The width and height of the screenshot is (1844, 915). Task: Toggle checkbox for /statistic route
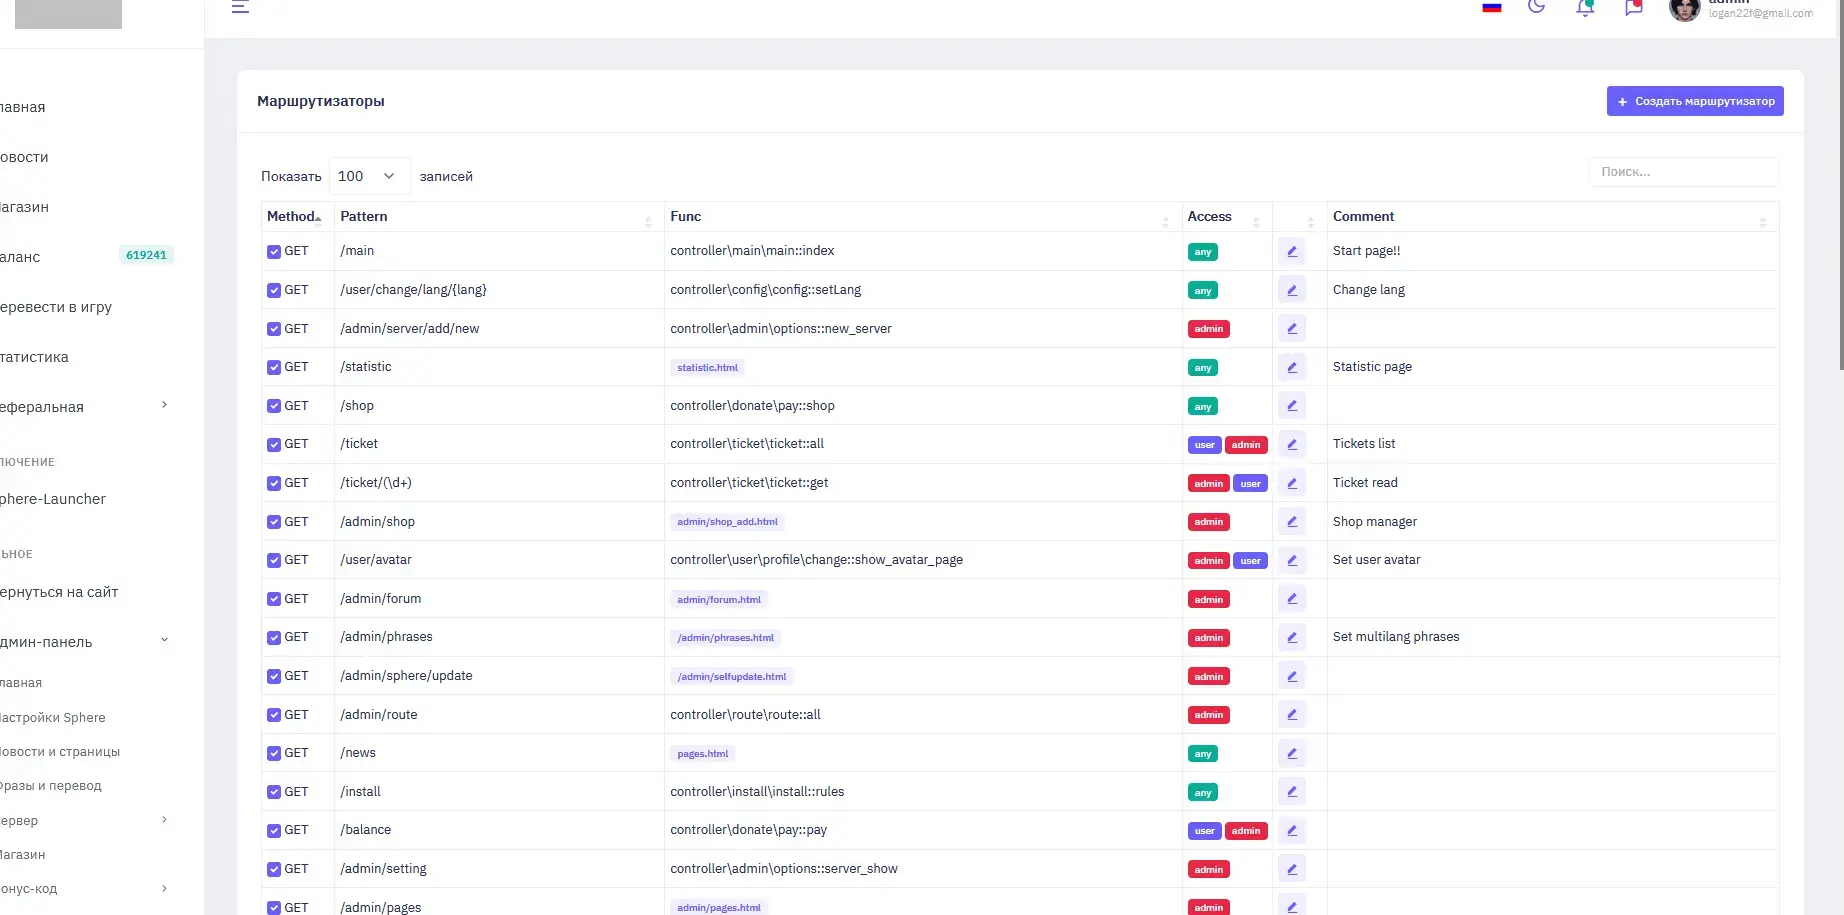(x=274, y=367)
